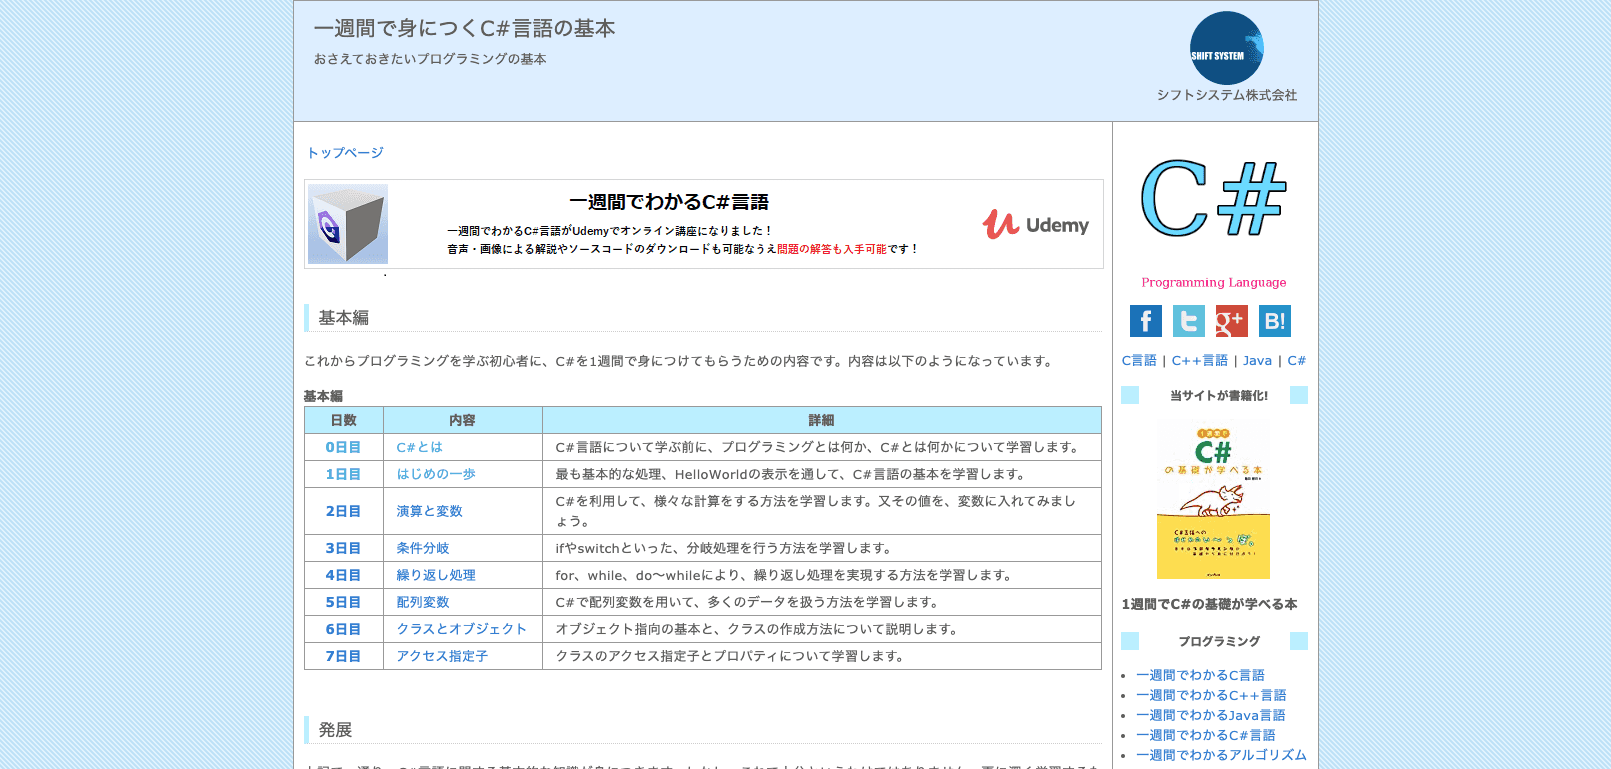Click the Twitter share icon

point(1188,321)
